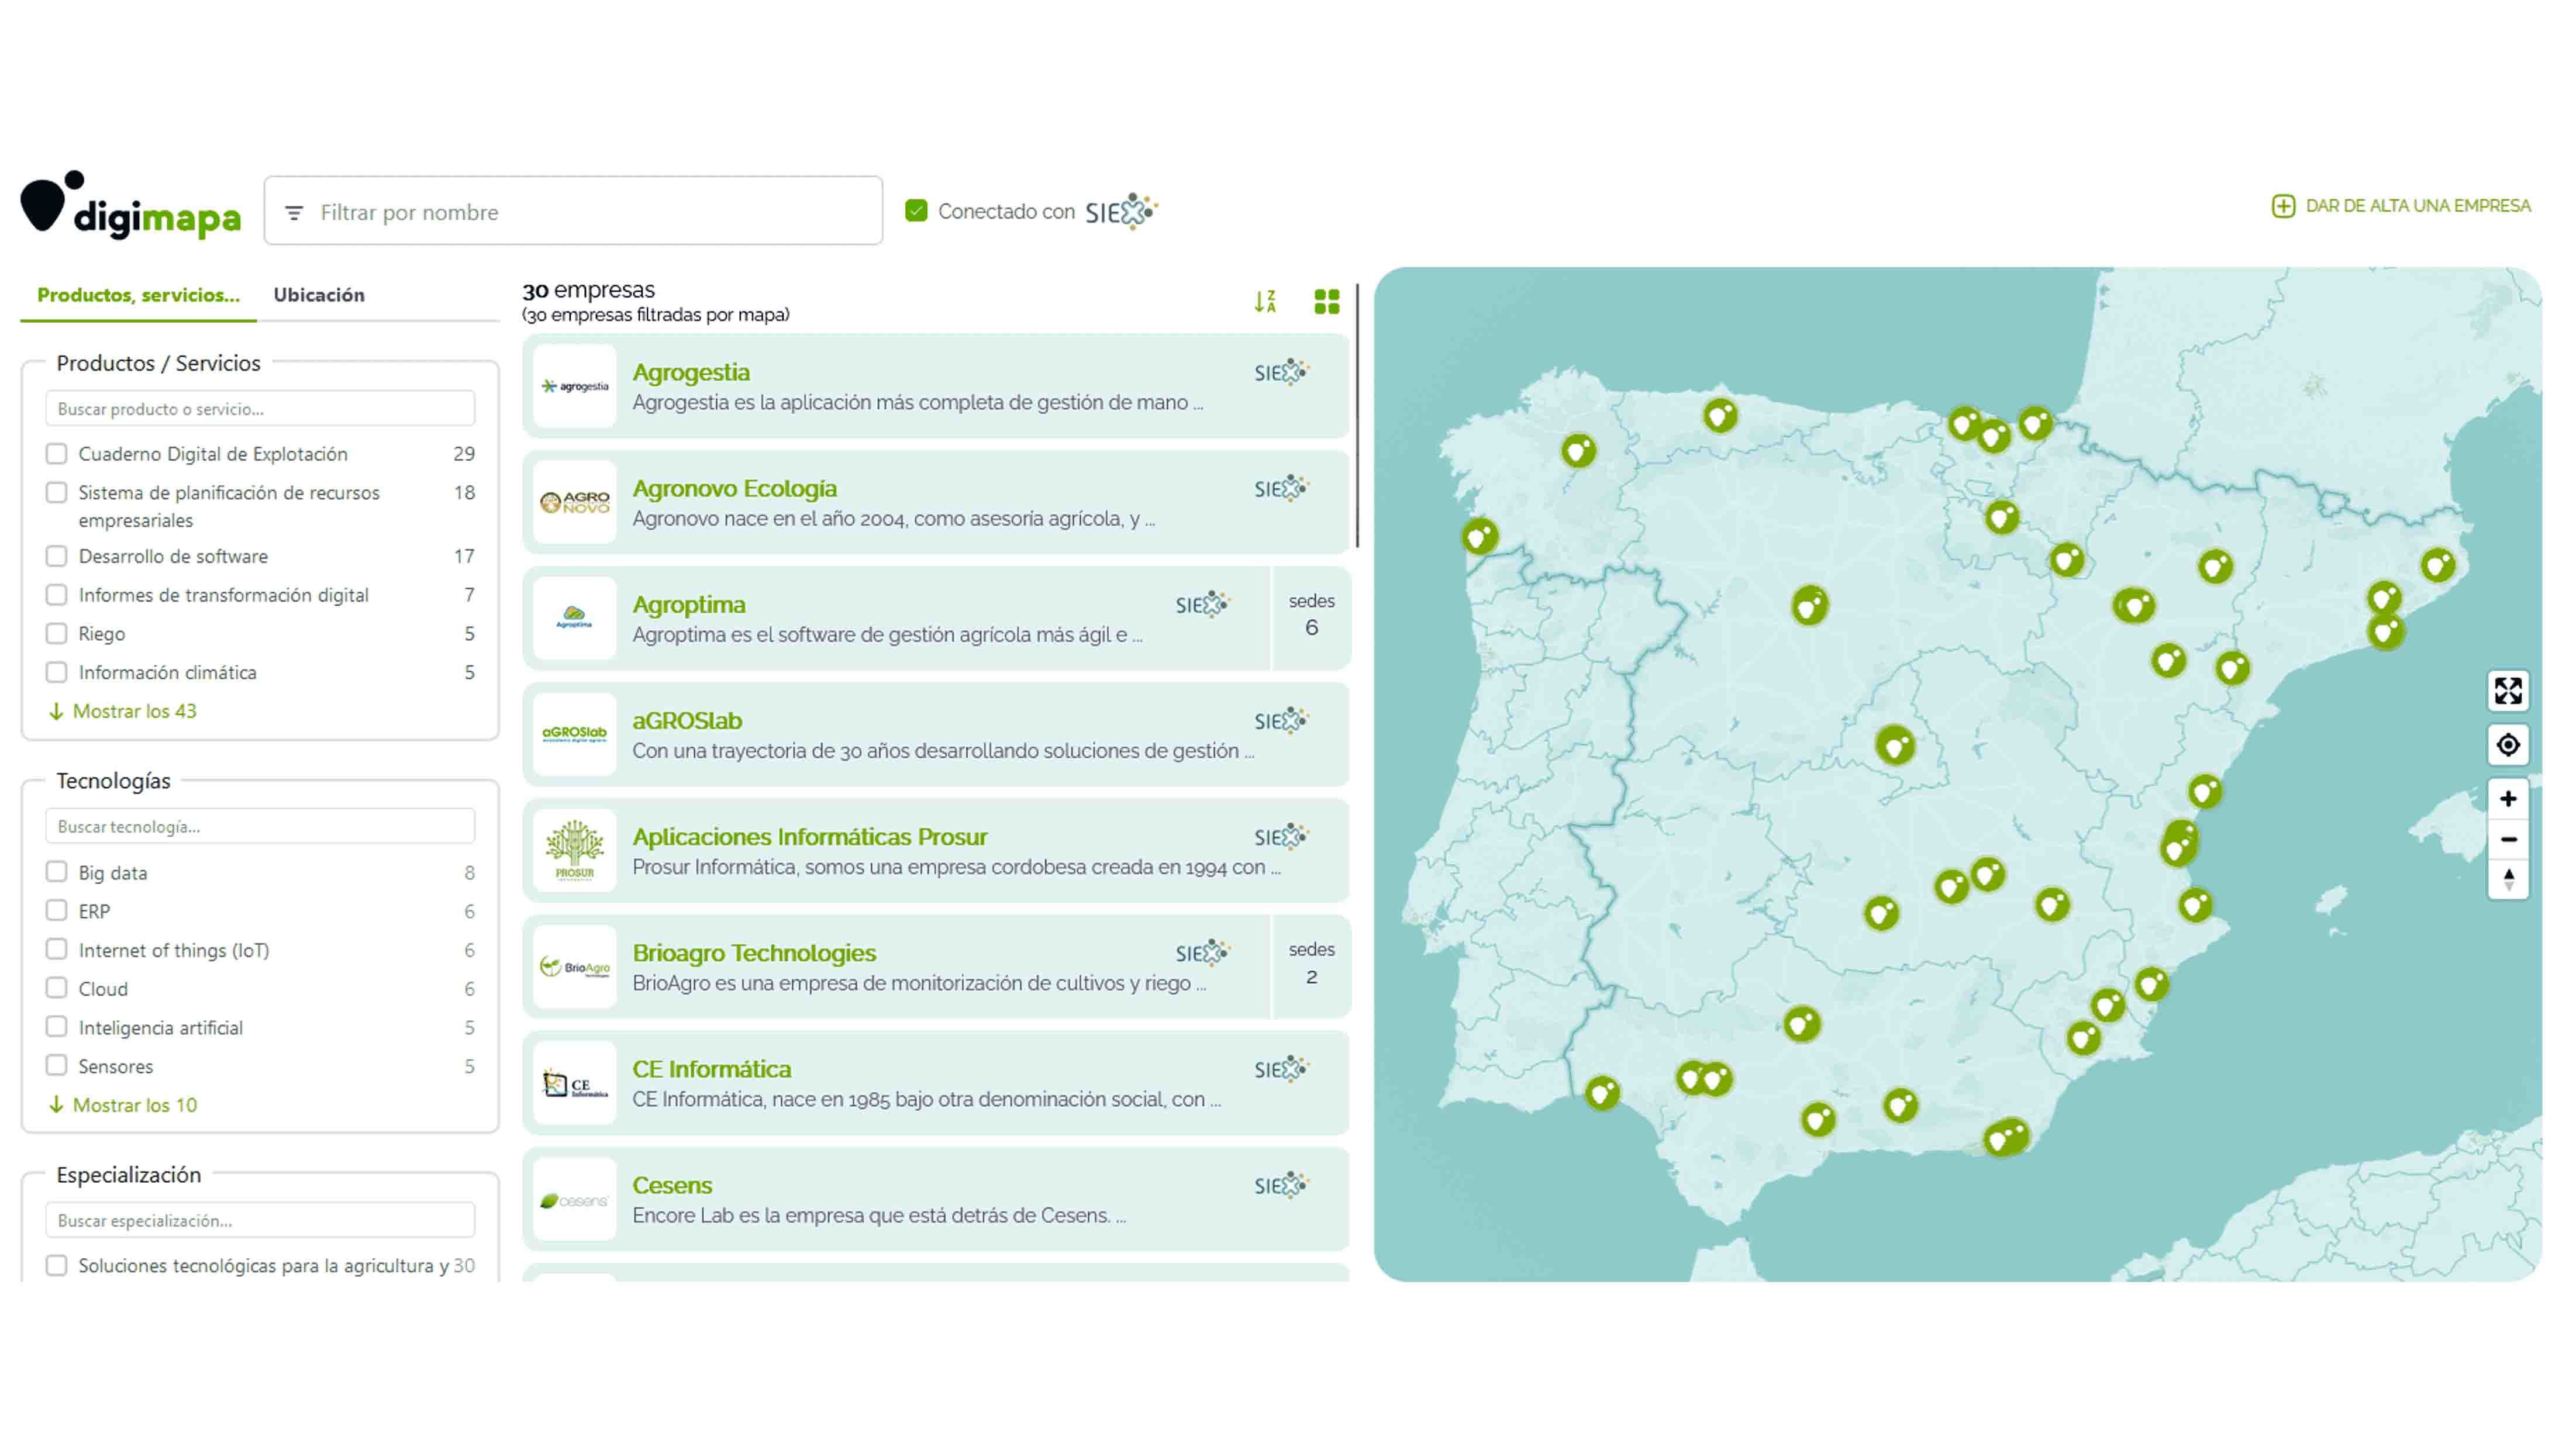The image size is (2576, 1450).
Task: Open the Agroptima company link
Action: (x=689, y=604)
